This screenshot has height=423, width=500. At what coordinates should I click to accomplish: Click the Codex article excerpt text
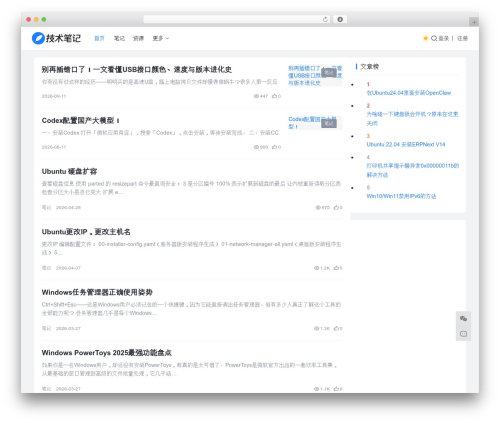pyautogui.click(x=160, y=133)
